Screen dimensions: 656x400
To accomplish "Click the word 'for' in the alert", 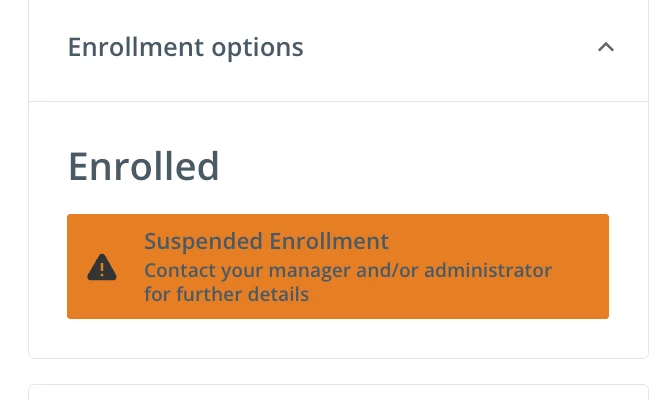I will pos(158,294).
